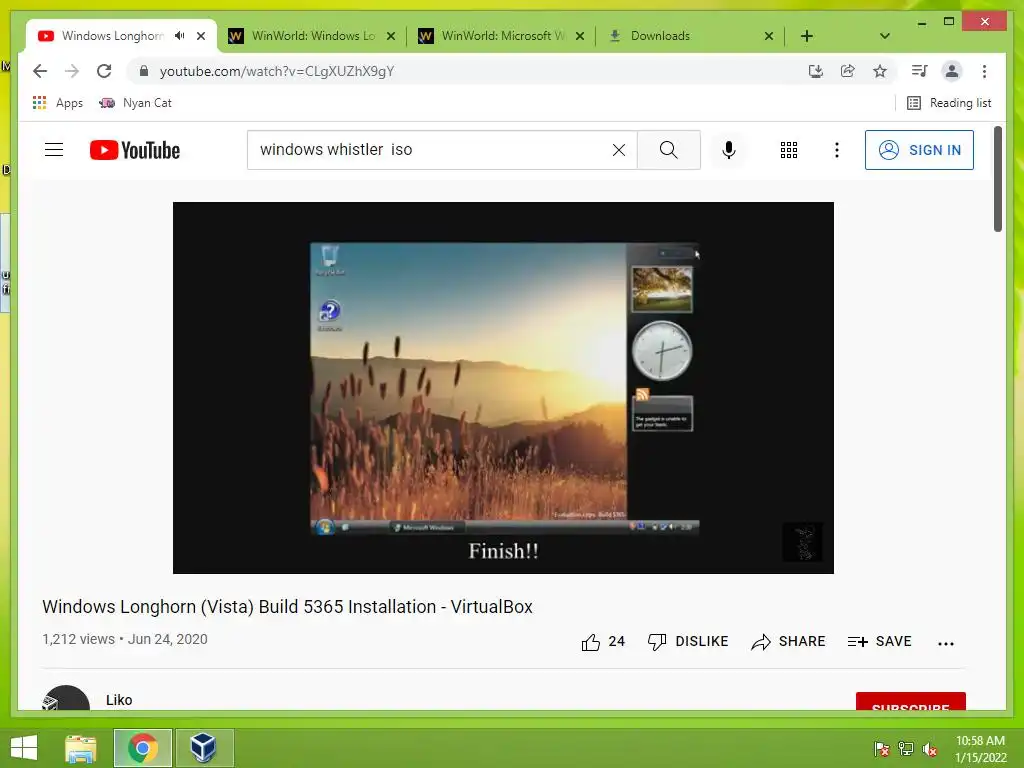Click the page vertical scrollbar thumb
This screenshot has width=1024, height=768.
(x=998, y=179)
